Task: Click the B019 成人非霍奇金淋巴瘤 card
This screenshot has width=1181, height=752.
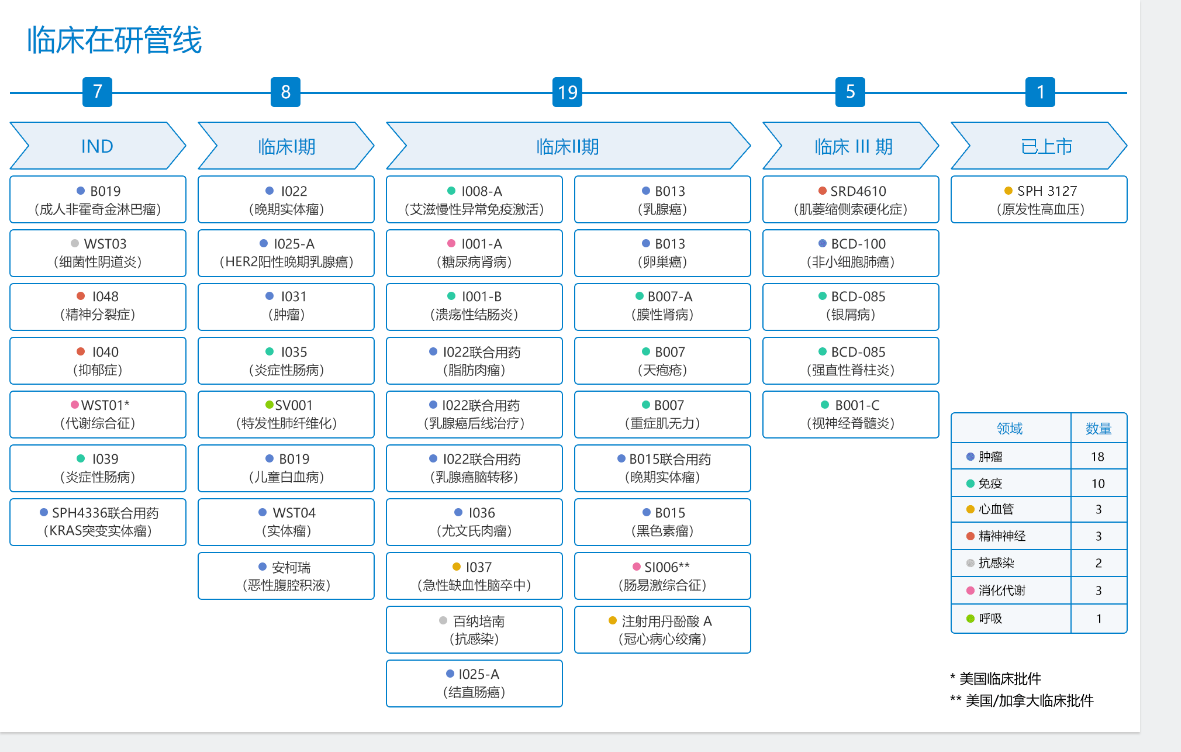Action: 98,200
